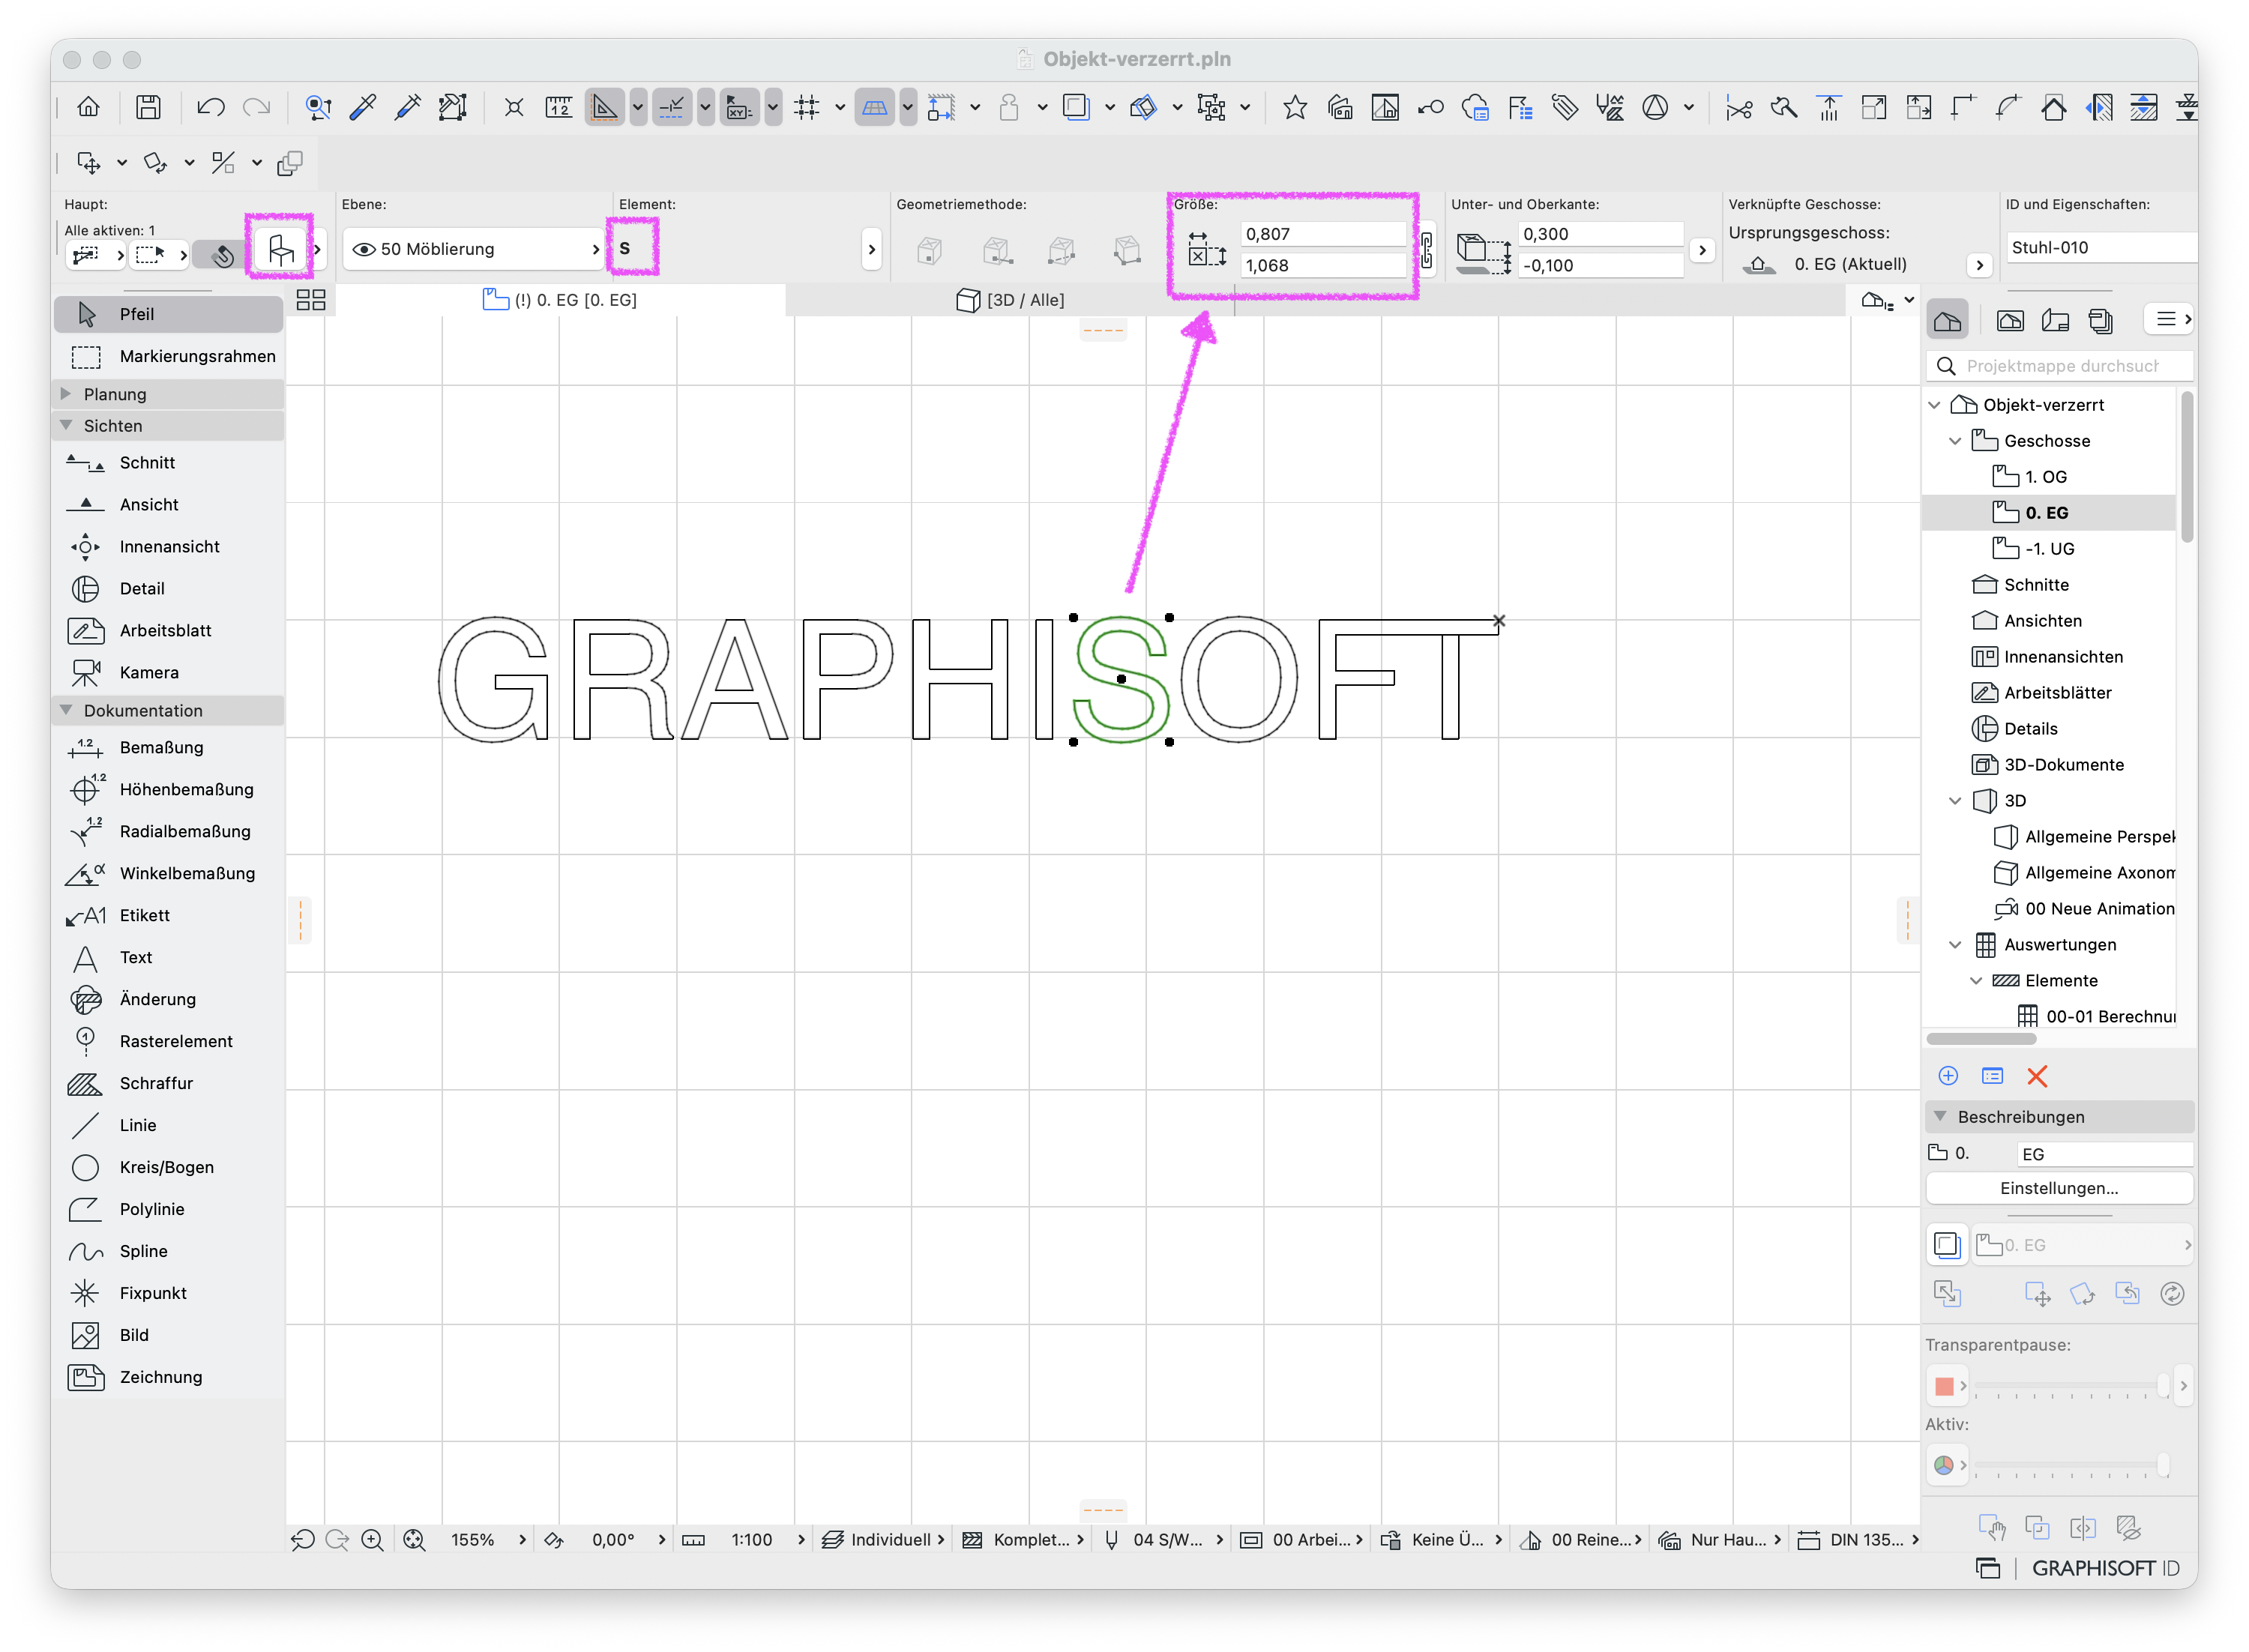
Task: Collapse the Geschosse tree node
Action: 1956,441
